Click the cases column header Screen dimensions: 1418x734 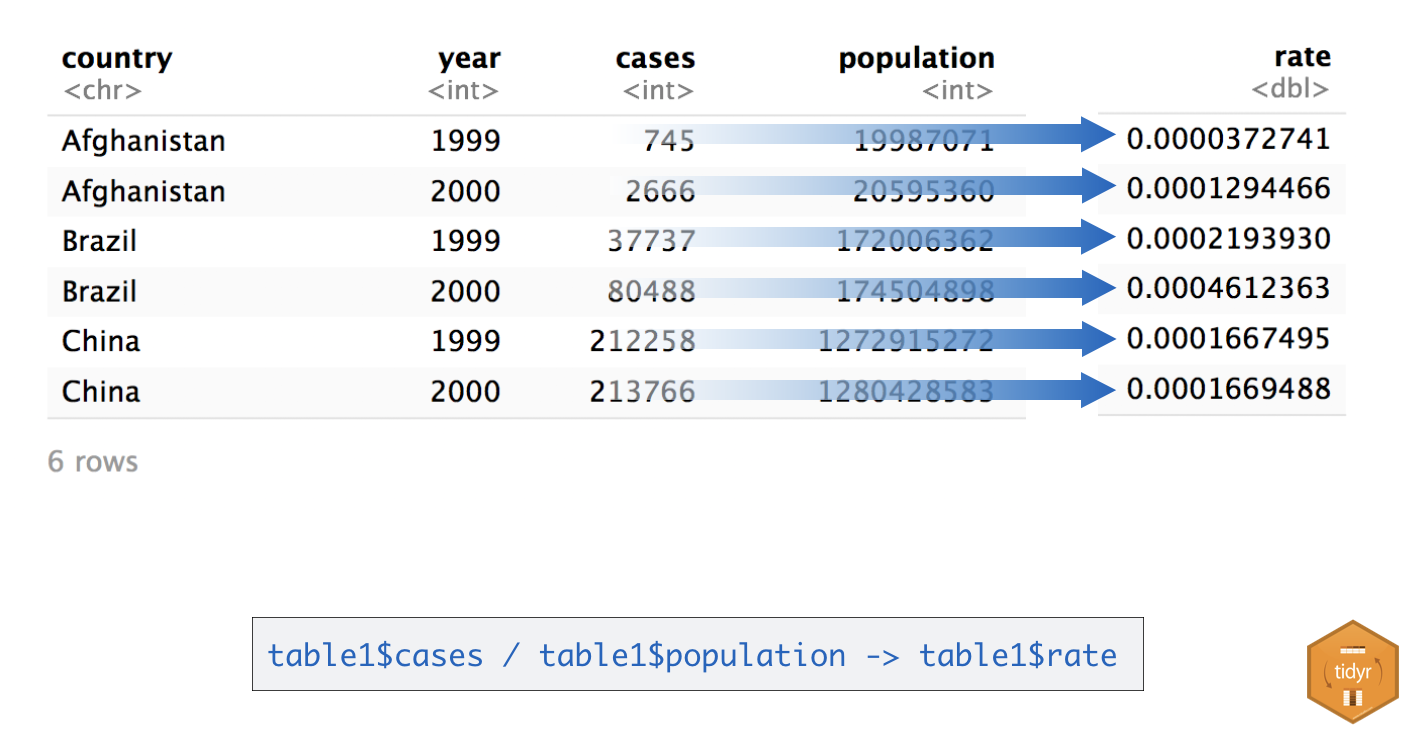pos(655,59)
